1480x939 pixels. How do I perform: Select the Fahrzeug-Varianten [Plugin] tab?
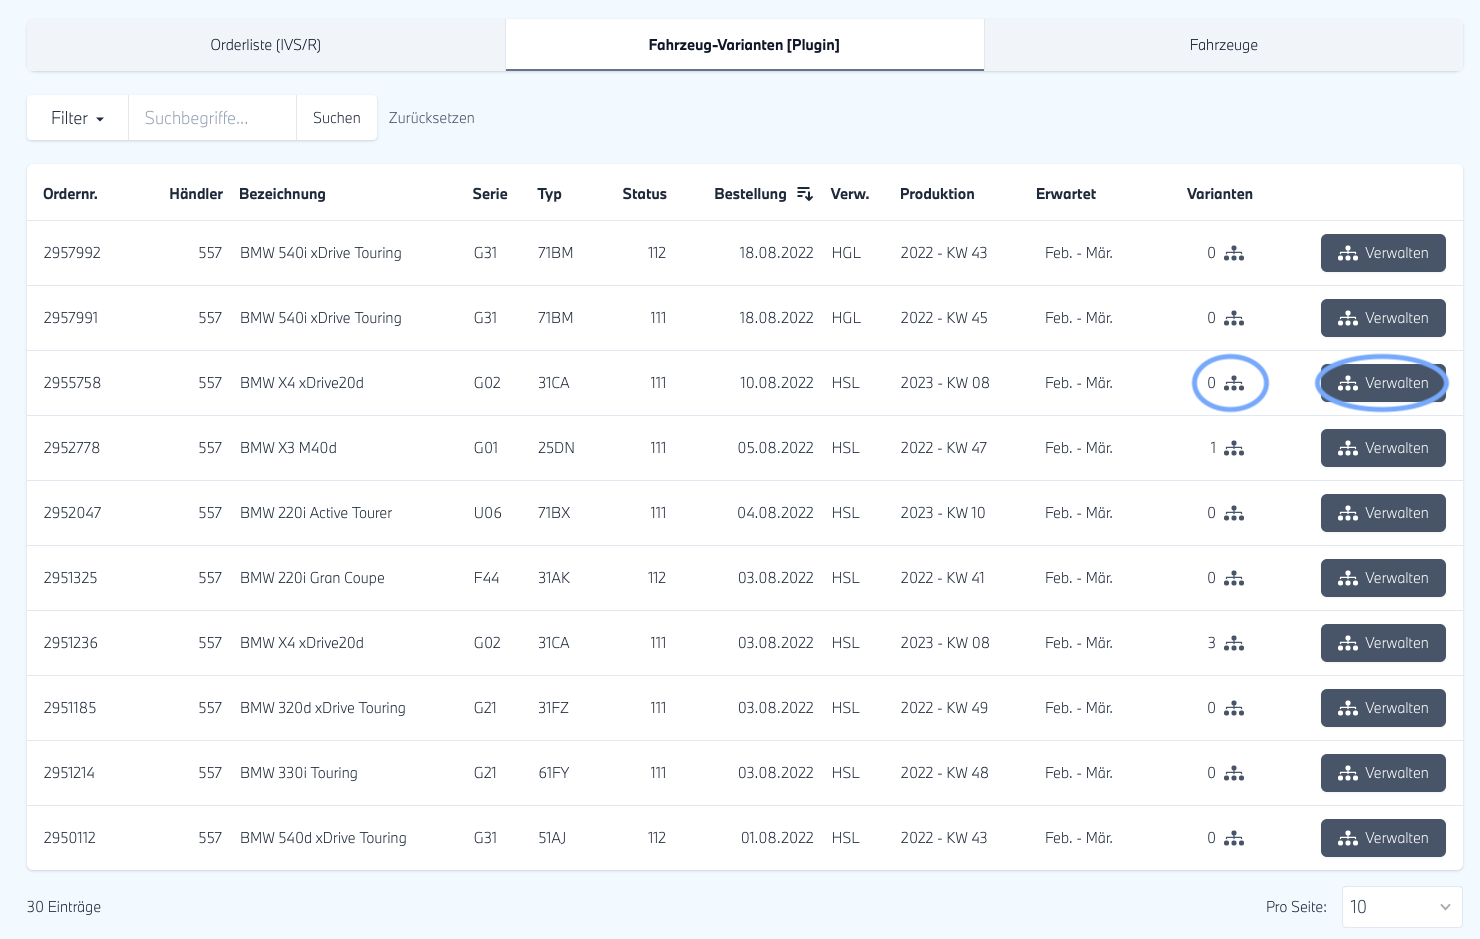tap(744, 45)
